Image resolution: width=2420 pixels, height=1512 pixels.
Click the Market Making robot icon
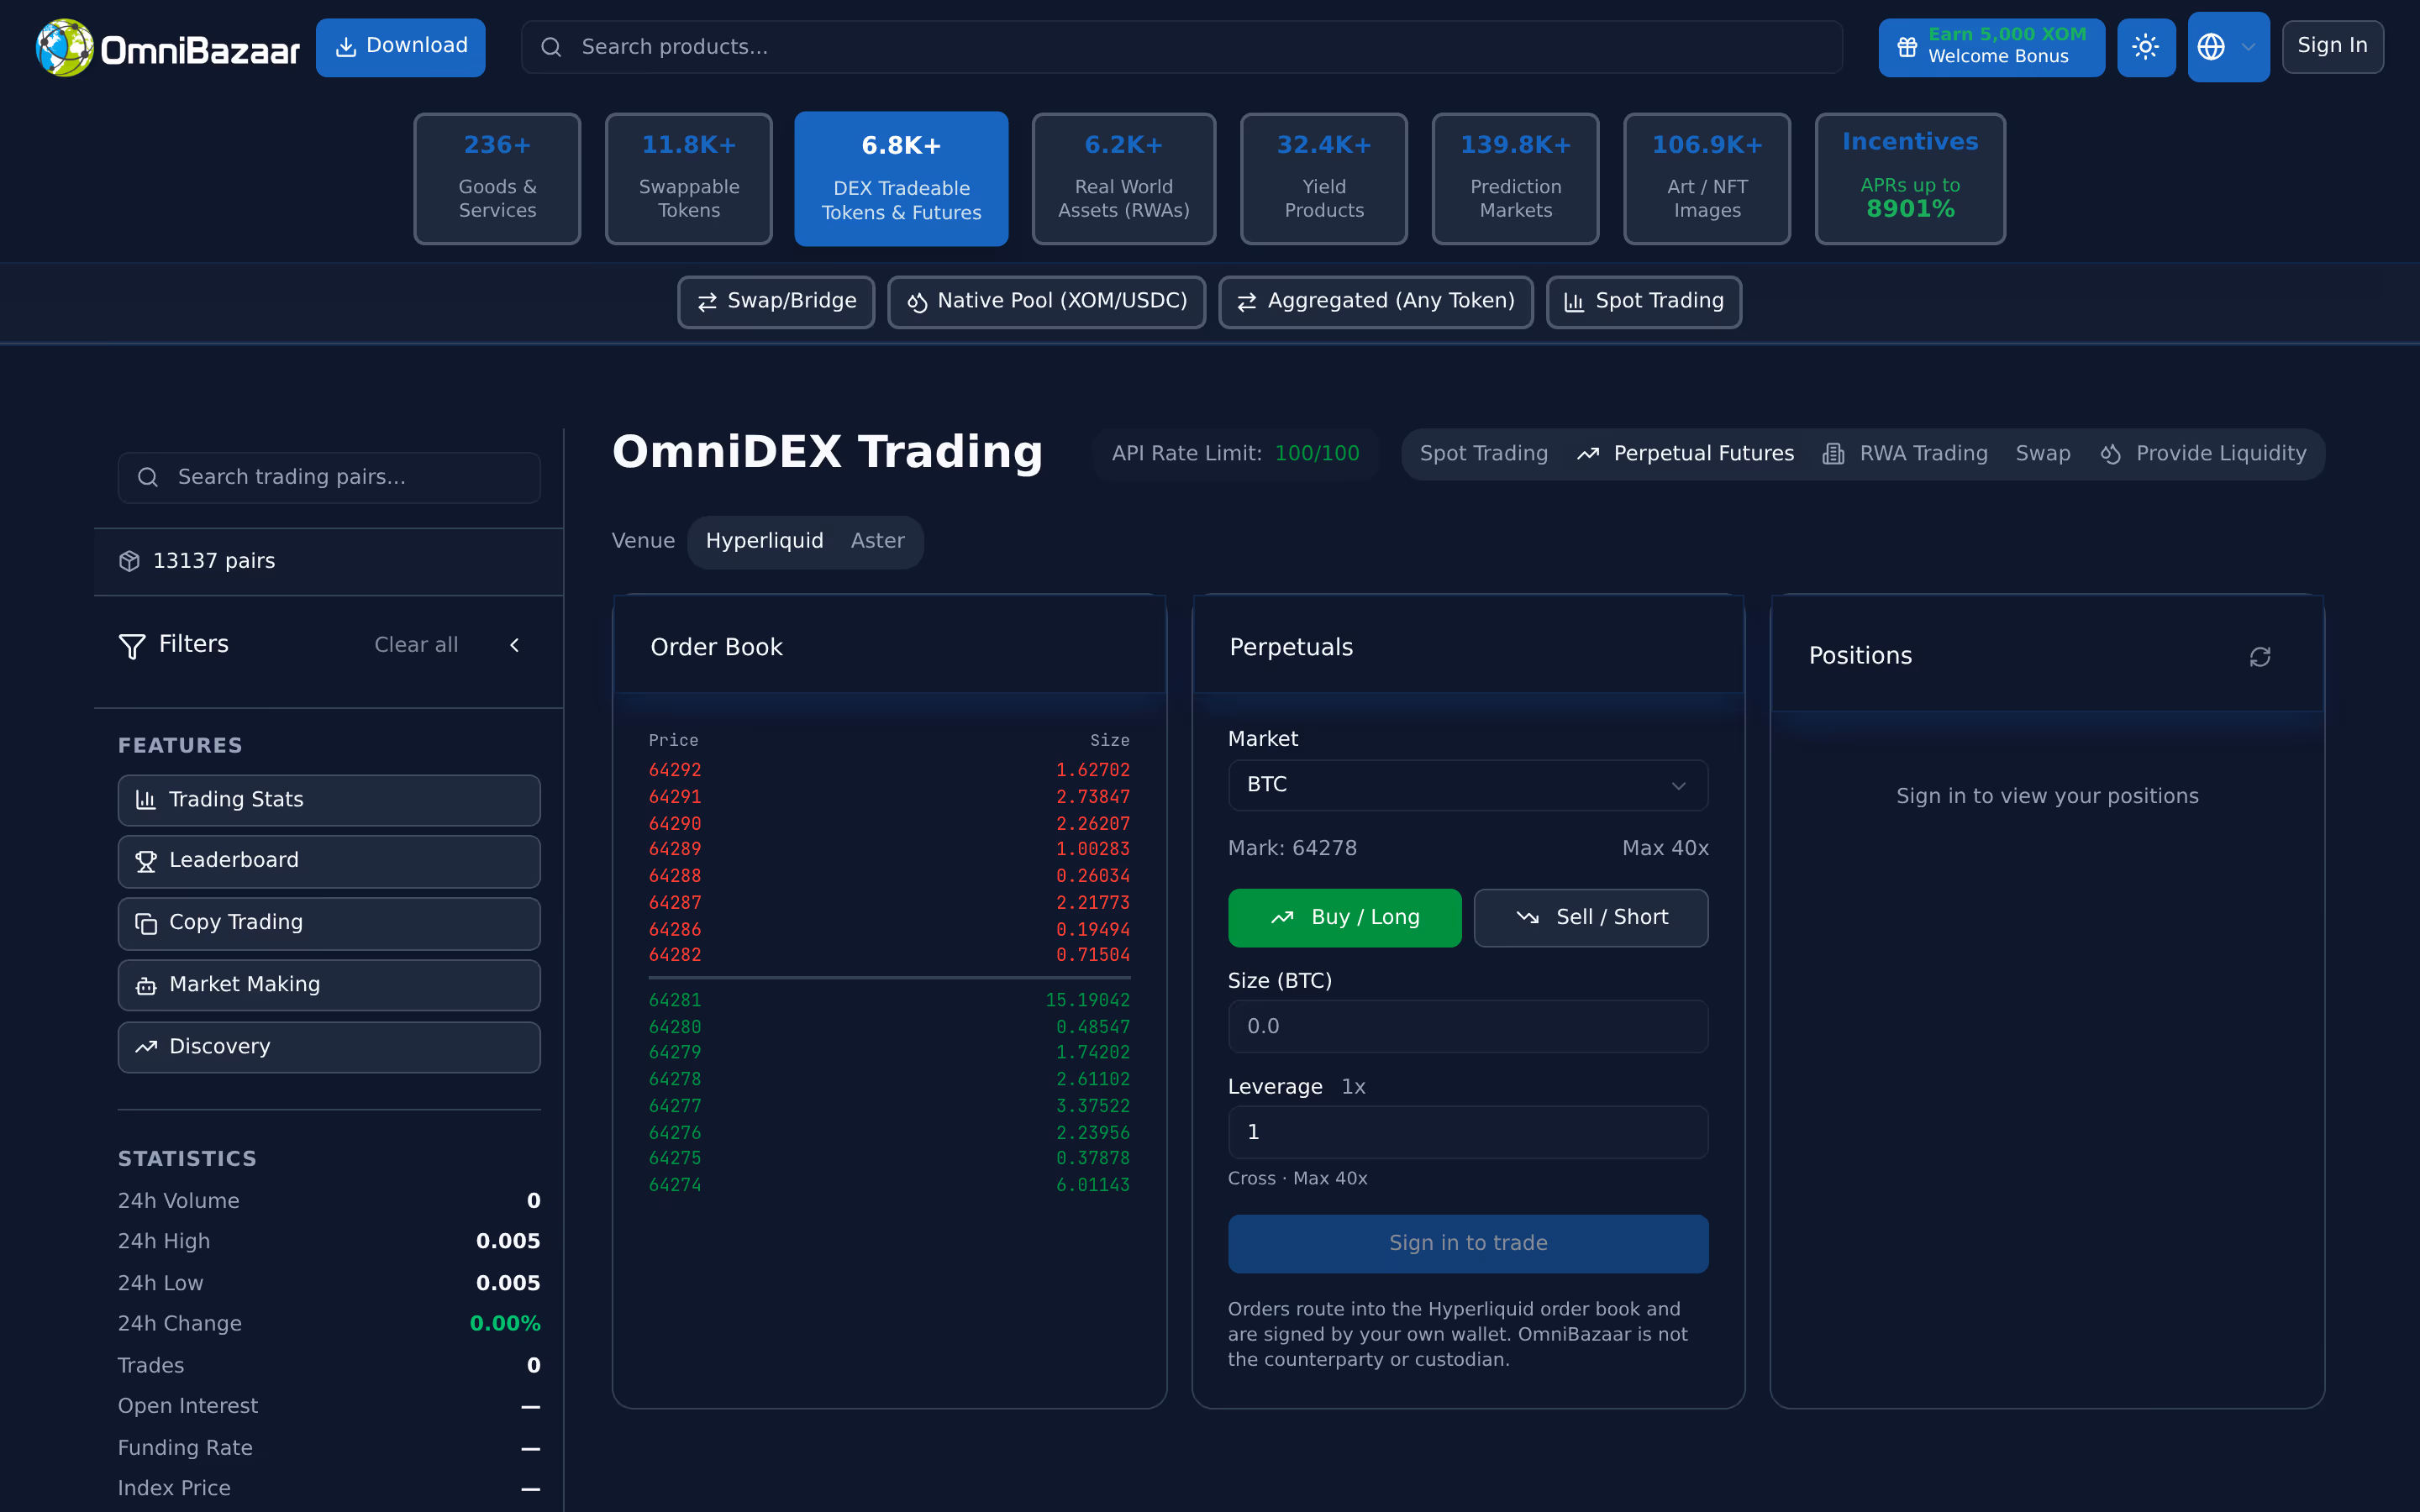(x=146, y=986)
